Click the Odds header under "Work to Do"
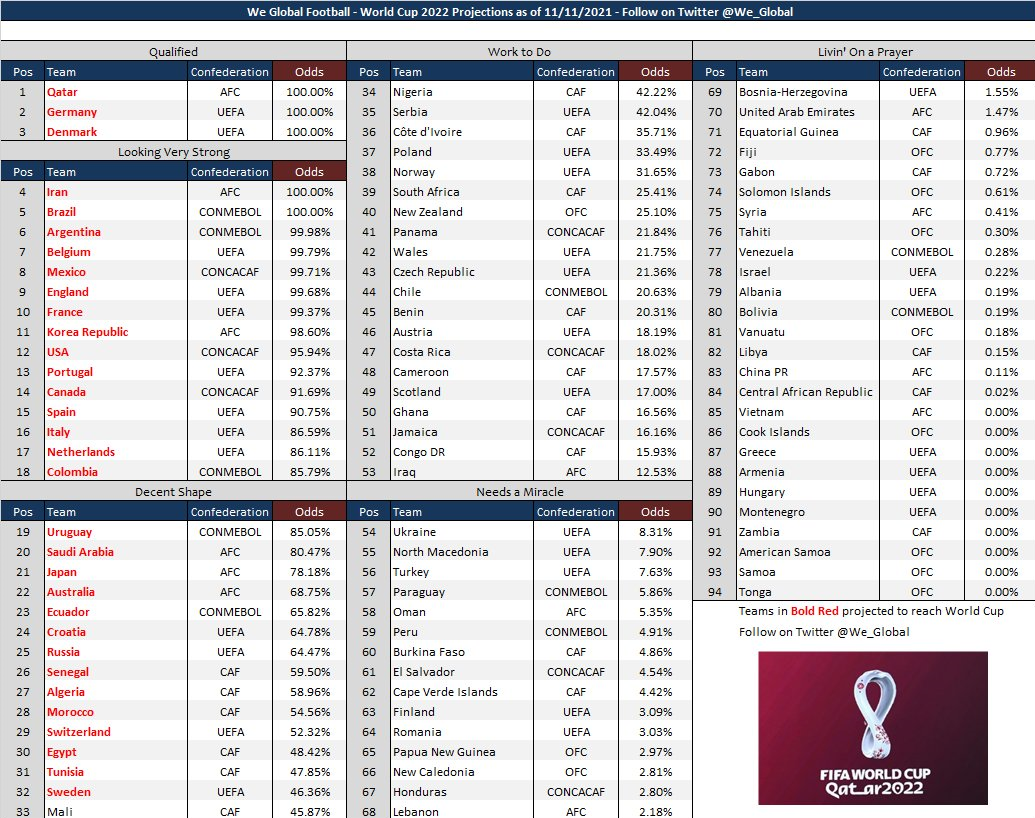This screenshot has width=1035, height=818. click(655, 72)
